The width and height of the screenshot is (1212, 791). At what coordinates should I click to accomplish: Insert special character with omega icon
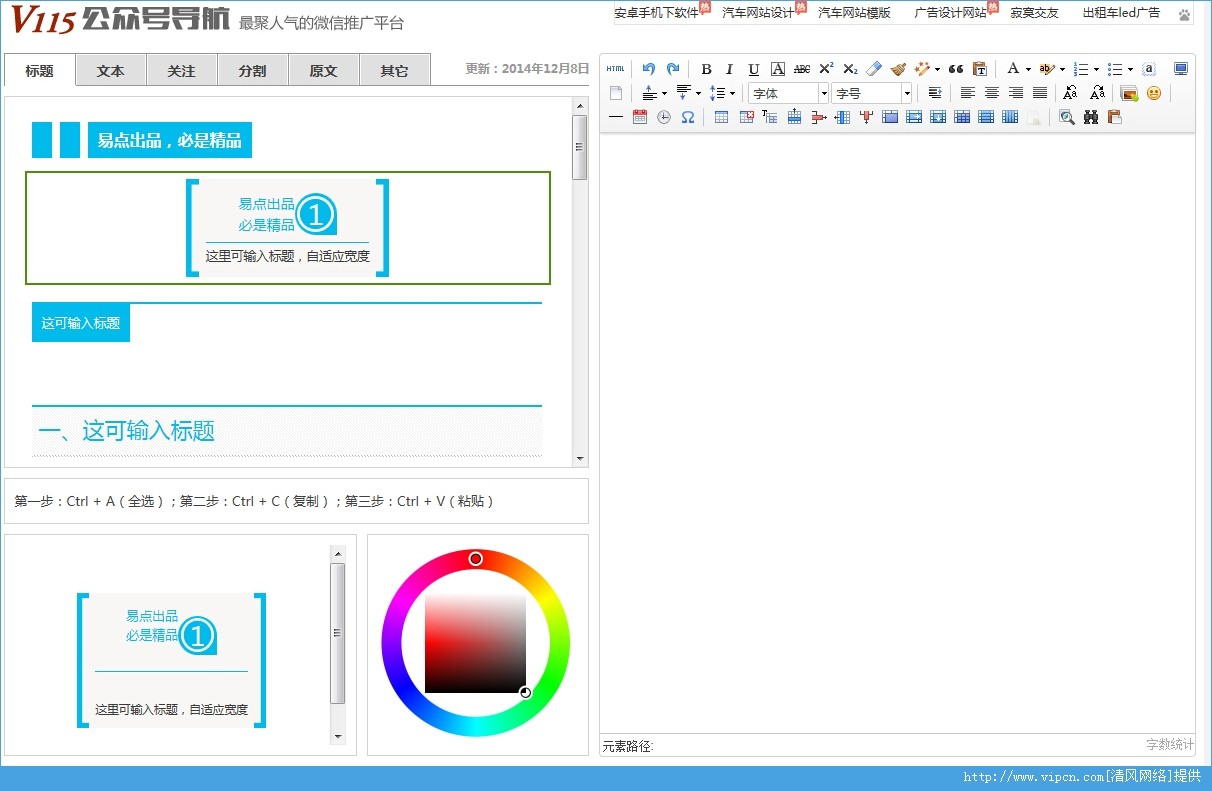coord(688,117)
